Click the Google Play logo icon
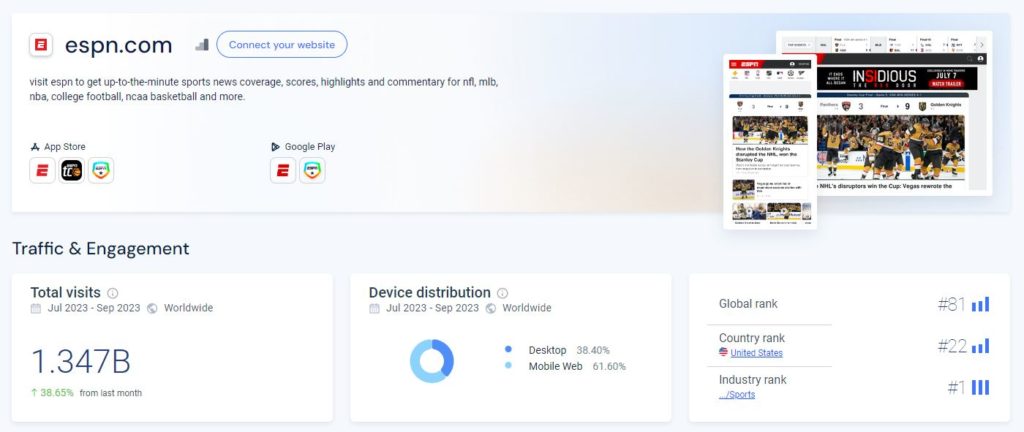Screen dimensions: 1024x432 276,147
